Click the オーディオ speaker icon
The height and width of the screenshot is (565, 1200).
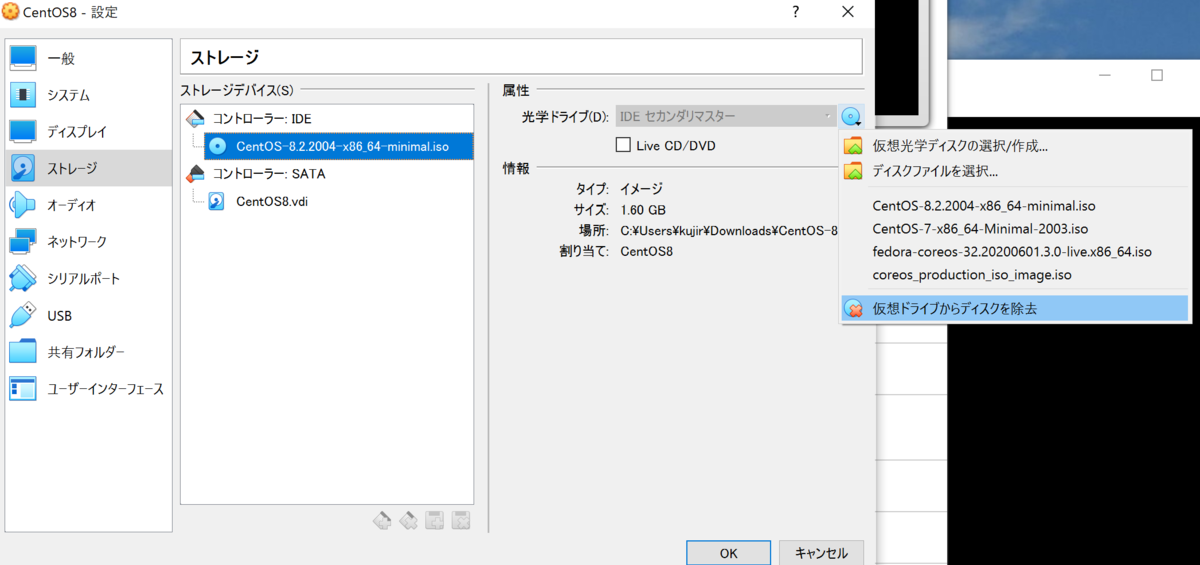click(23, 205)
